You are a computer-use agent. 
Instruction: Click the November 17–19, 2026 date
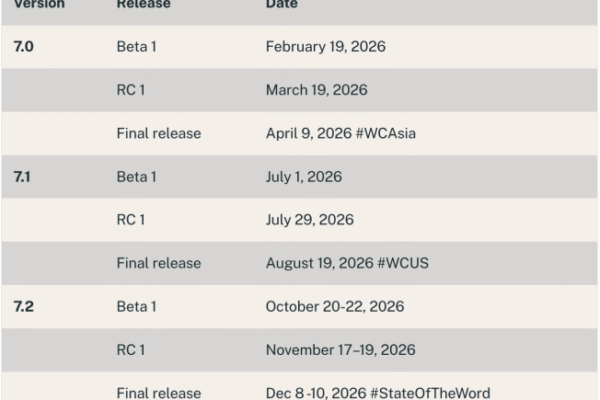click(341, 350)
